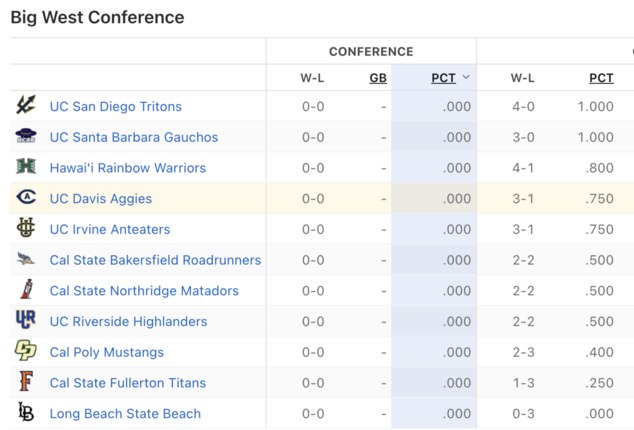Sort by conference GB column header
This screenshot has height=430, width=634.
[378, 78]
